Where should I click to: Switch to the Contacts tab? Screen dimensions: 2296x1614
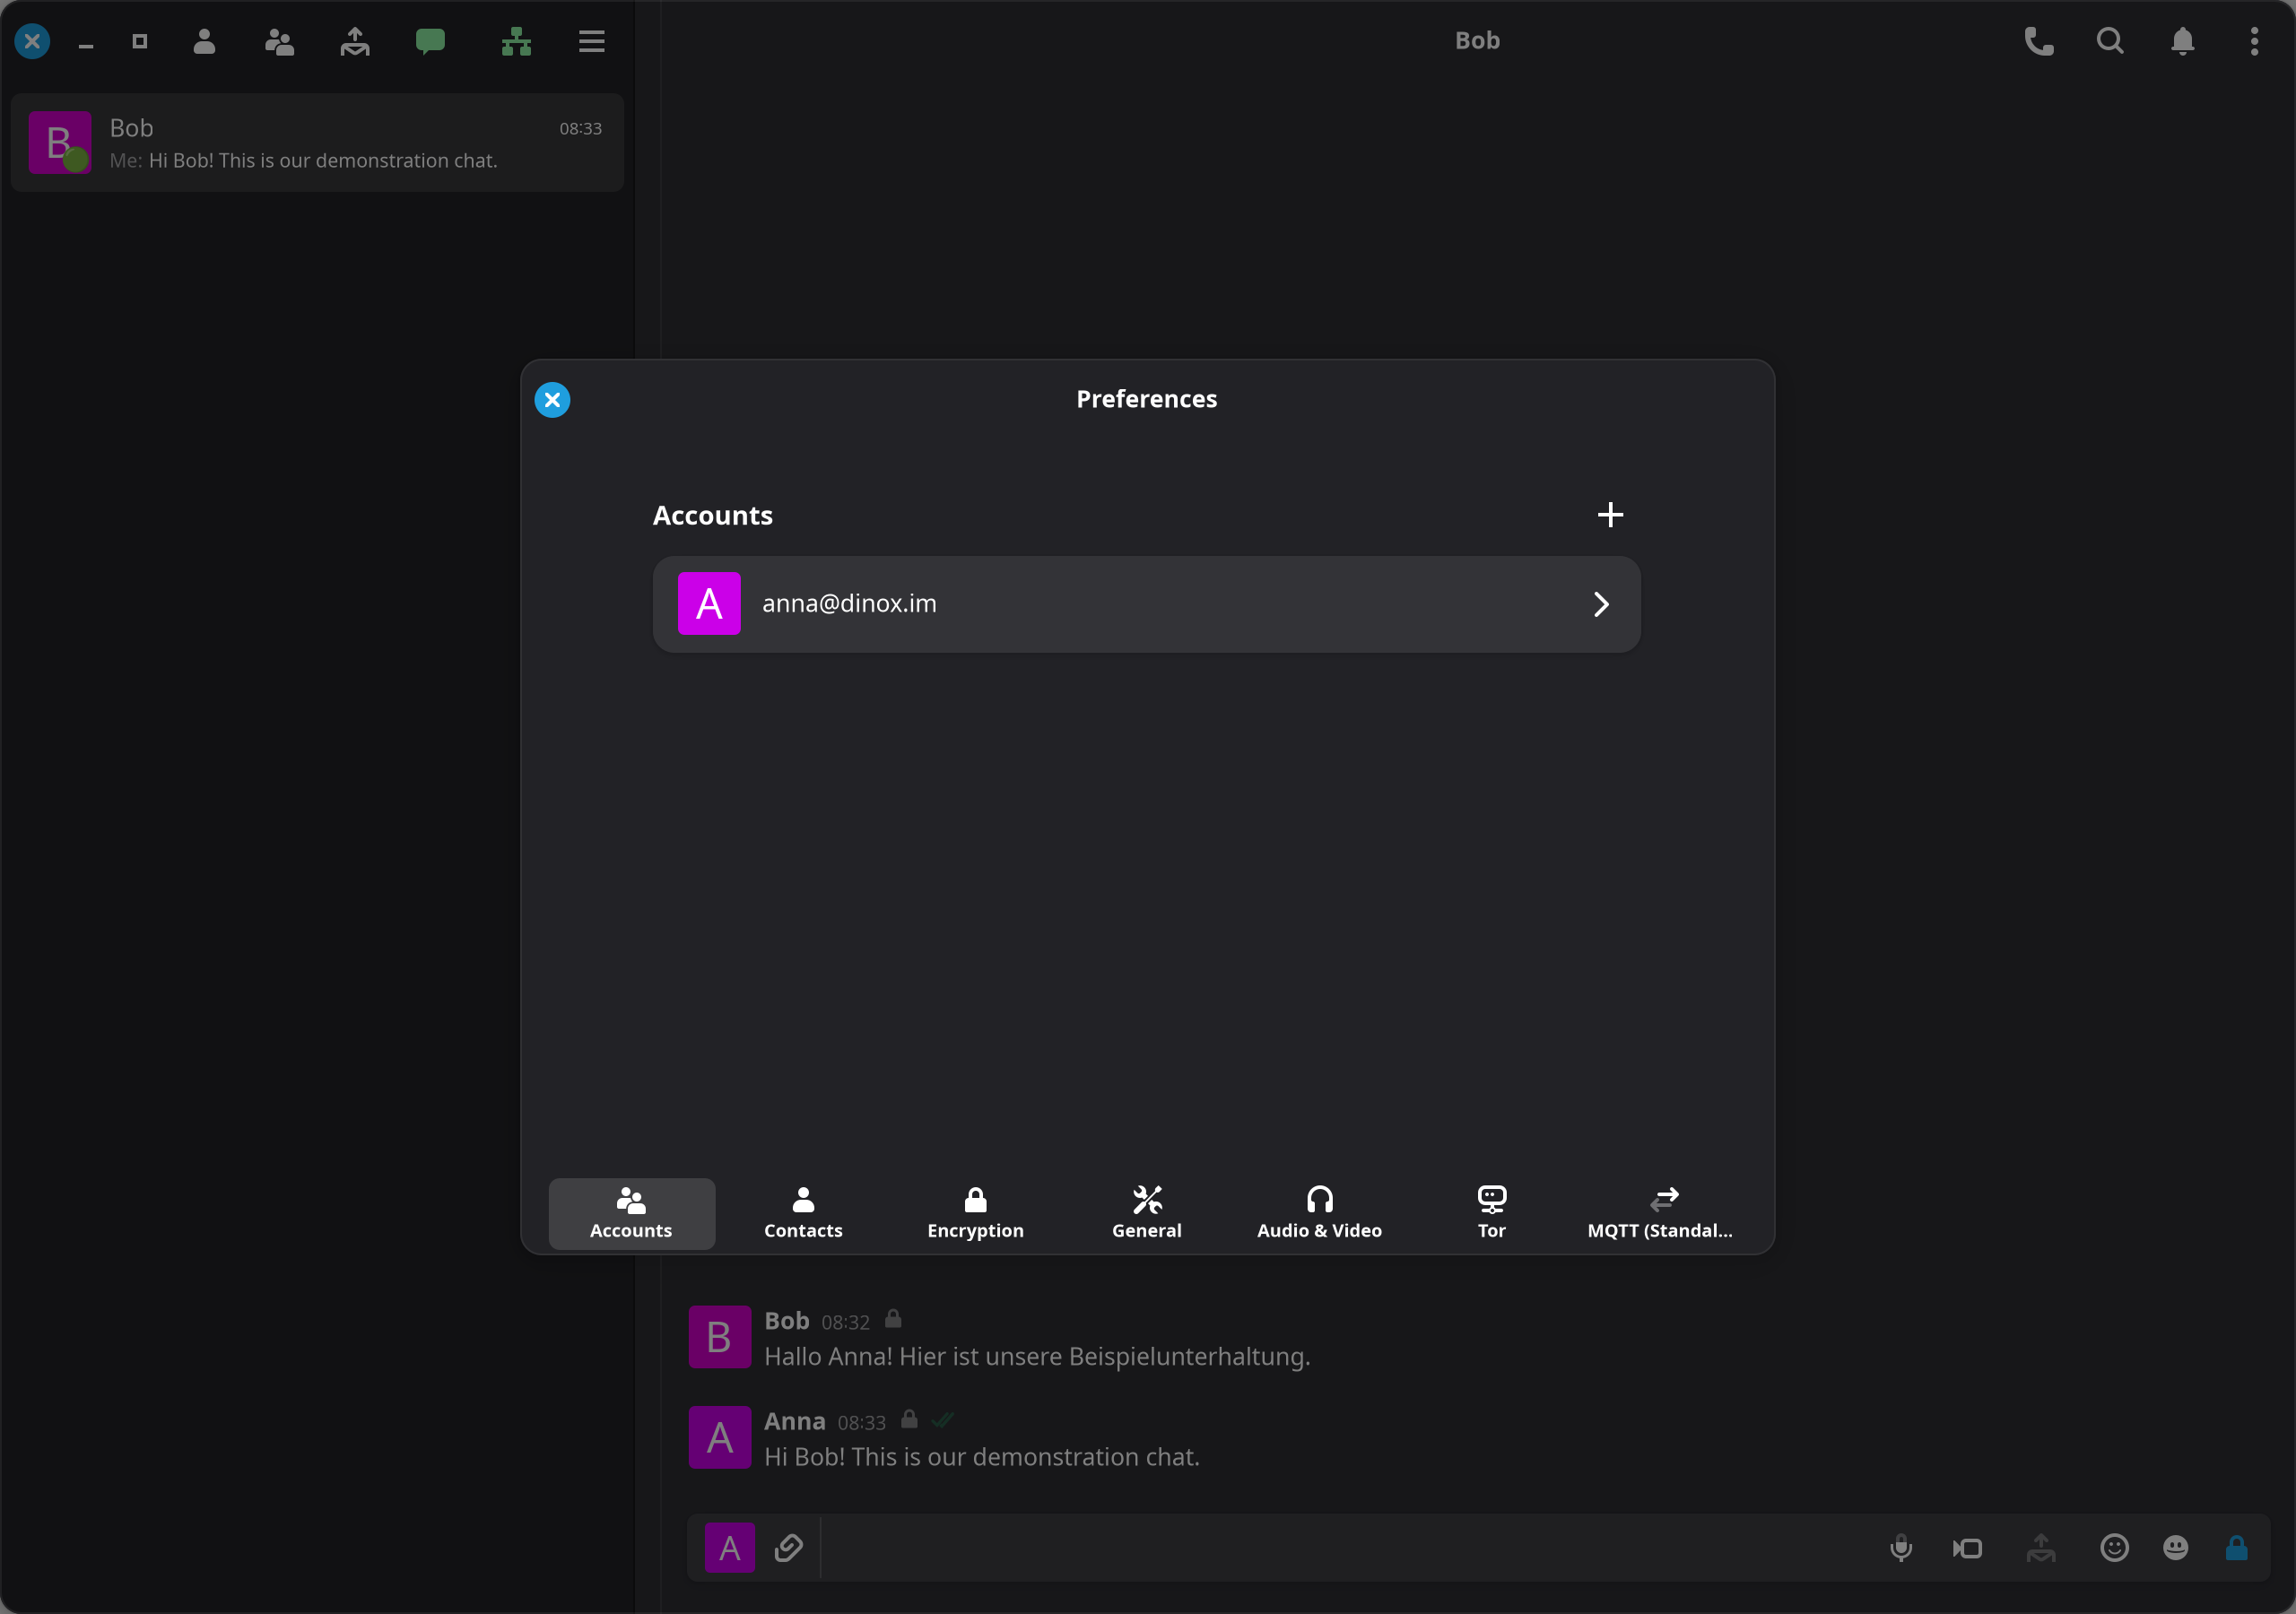coord(803,1213)
